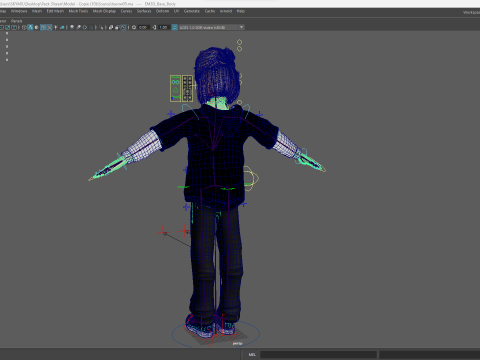Open the view transform color space dropdown

[x=211, y=27]
